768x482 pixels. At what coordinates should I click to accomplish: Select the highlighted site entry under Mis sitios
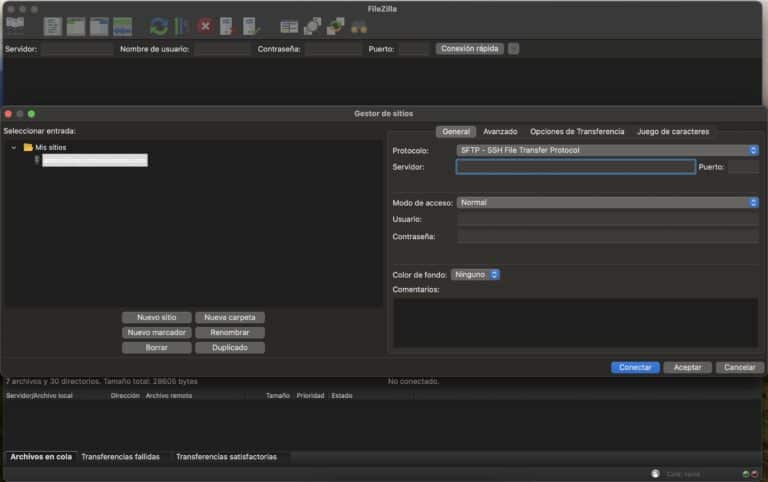point(95,160)
